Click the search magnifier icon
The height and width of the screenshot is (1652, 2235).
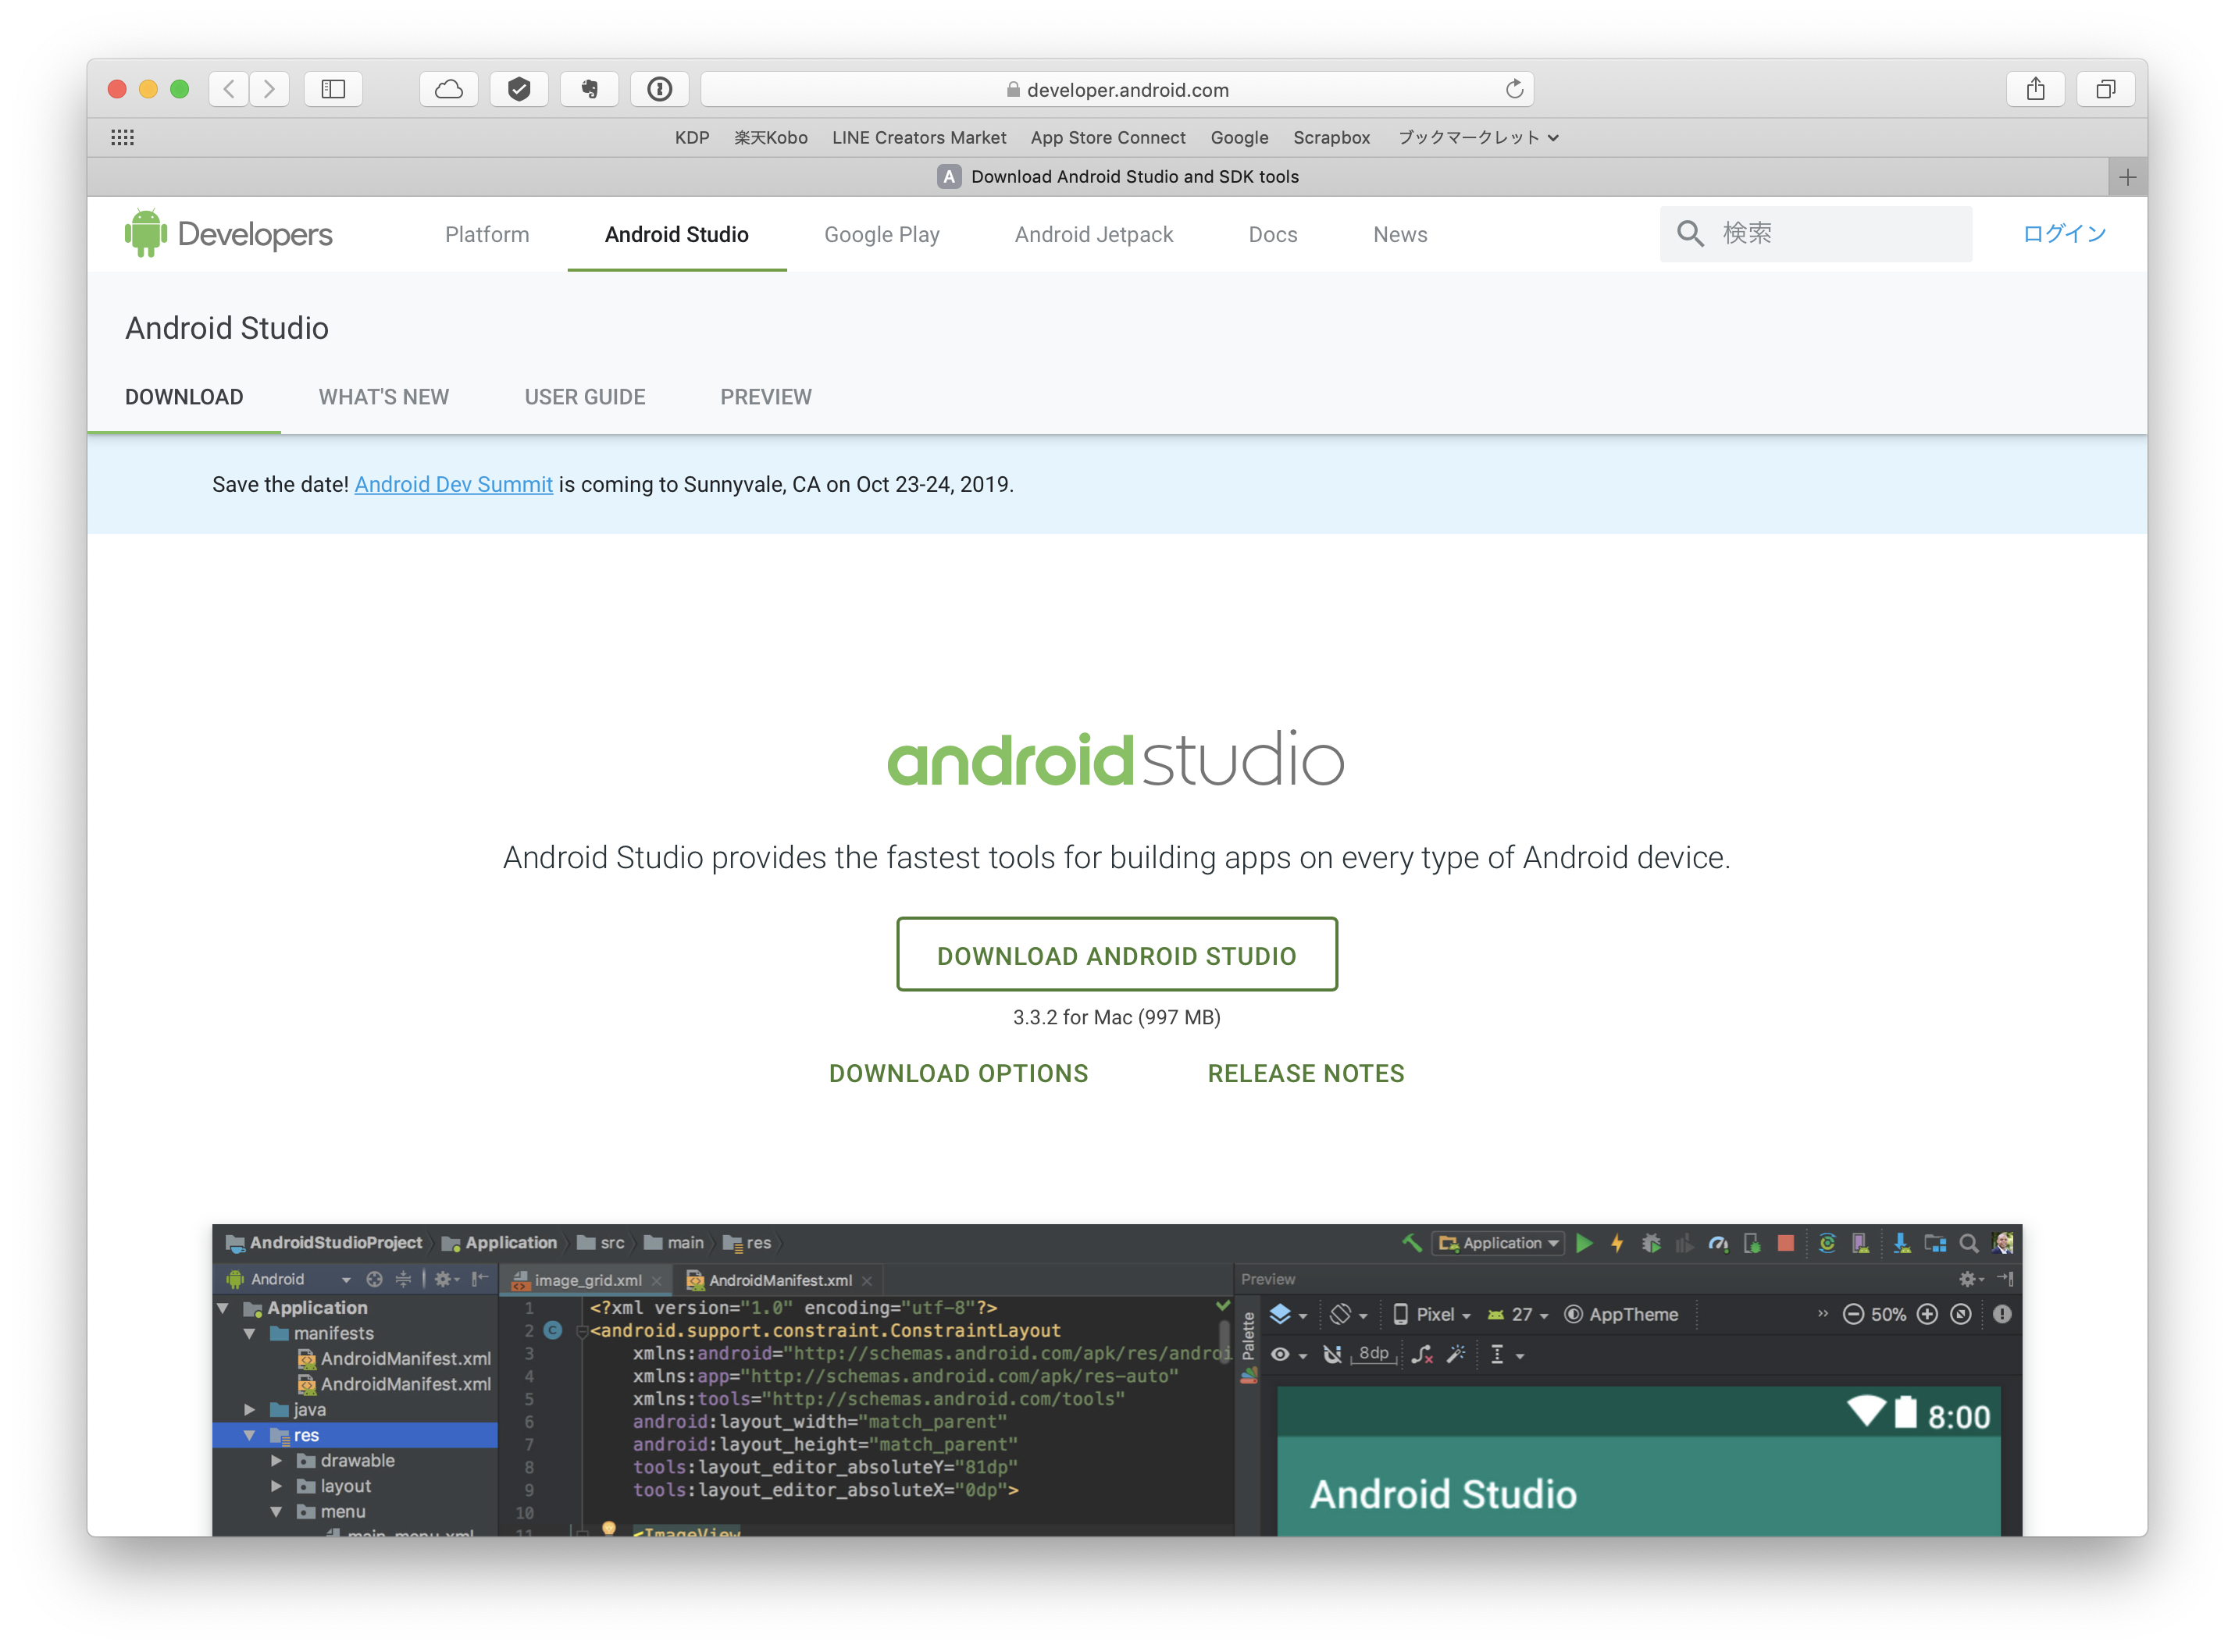tap(1690, 234)
